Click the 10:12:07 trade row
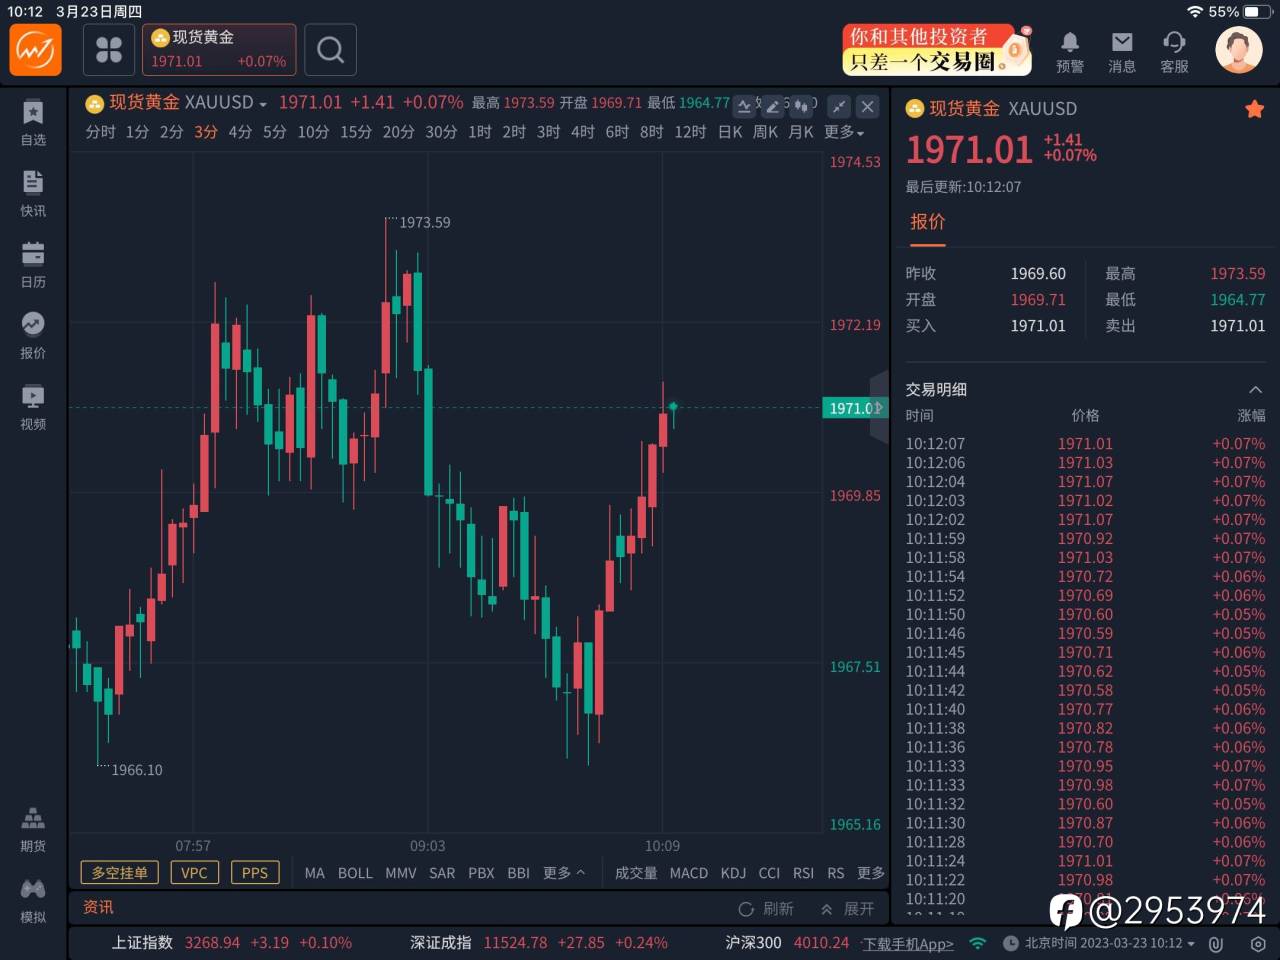Image resolution: width=1280 pixels, height=960 pixels. (1085, 444)
